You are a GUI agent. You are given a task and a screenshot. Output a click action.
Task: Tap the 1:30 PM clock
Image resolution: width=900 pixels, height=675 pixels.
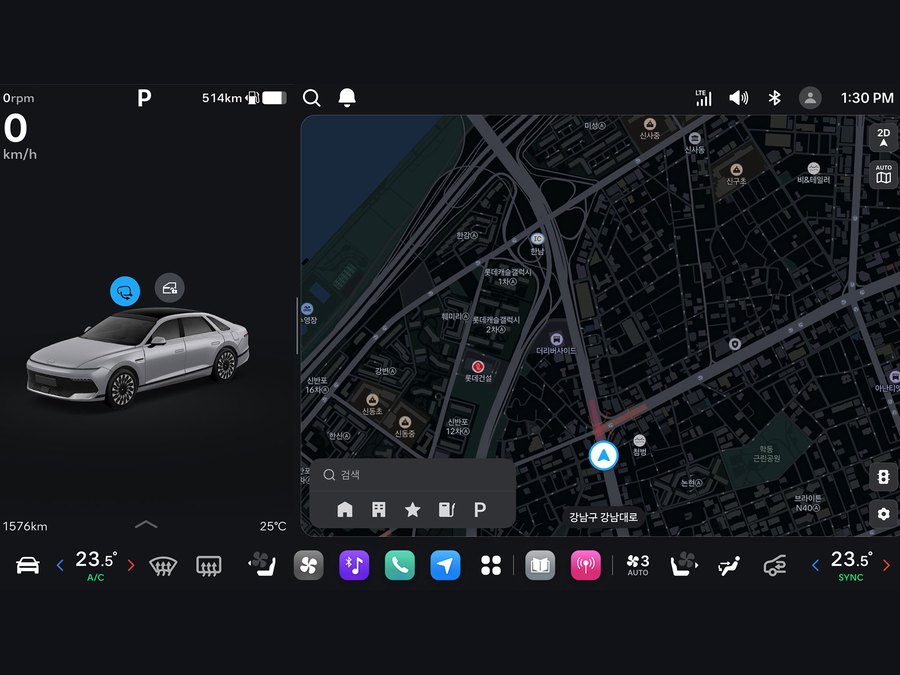pyautogui.click(x=867, y=98)
